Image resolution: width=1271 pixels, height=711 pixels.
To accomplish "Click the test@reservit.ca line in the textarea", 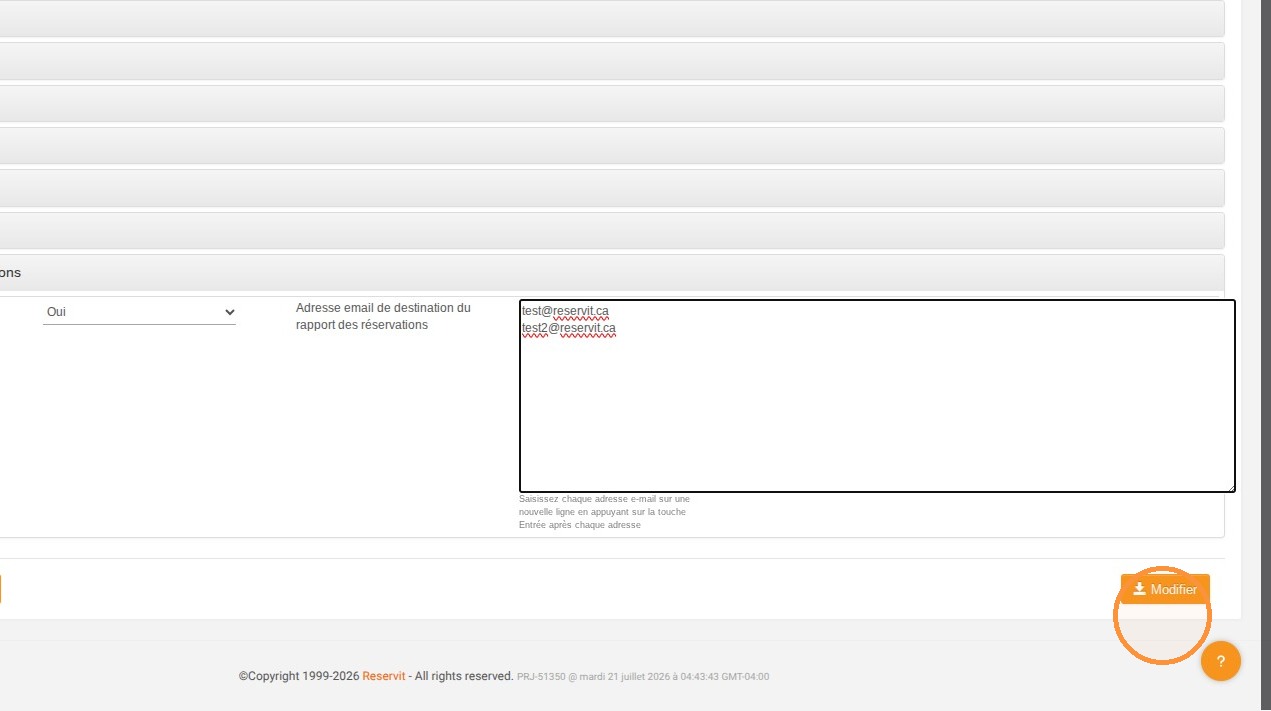I will (565, 312).
